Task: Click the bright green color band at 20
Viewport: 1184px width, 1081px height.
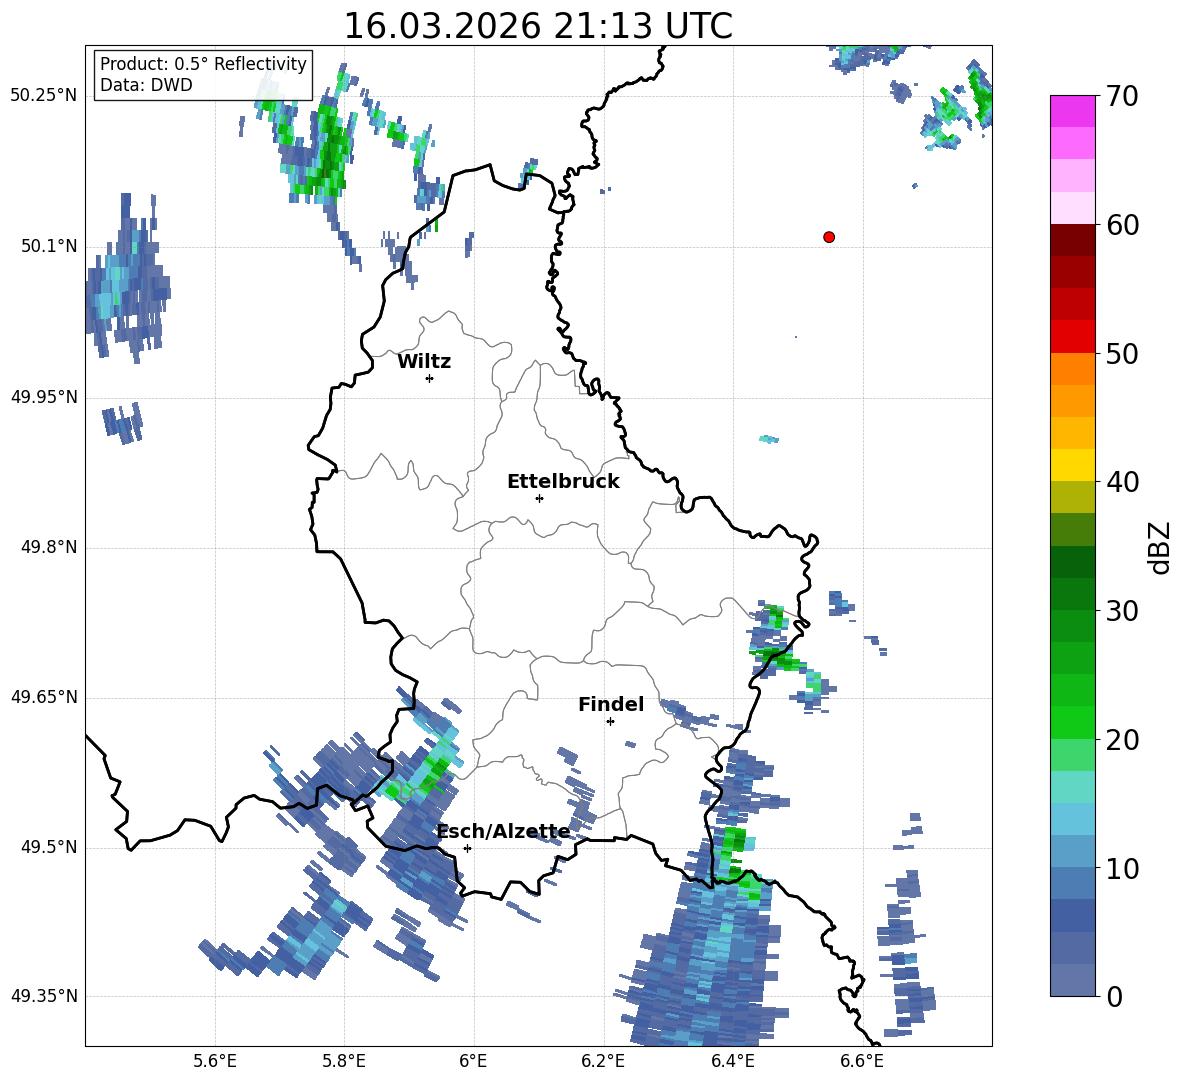Action: point(1072,722)
